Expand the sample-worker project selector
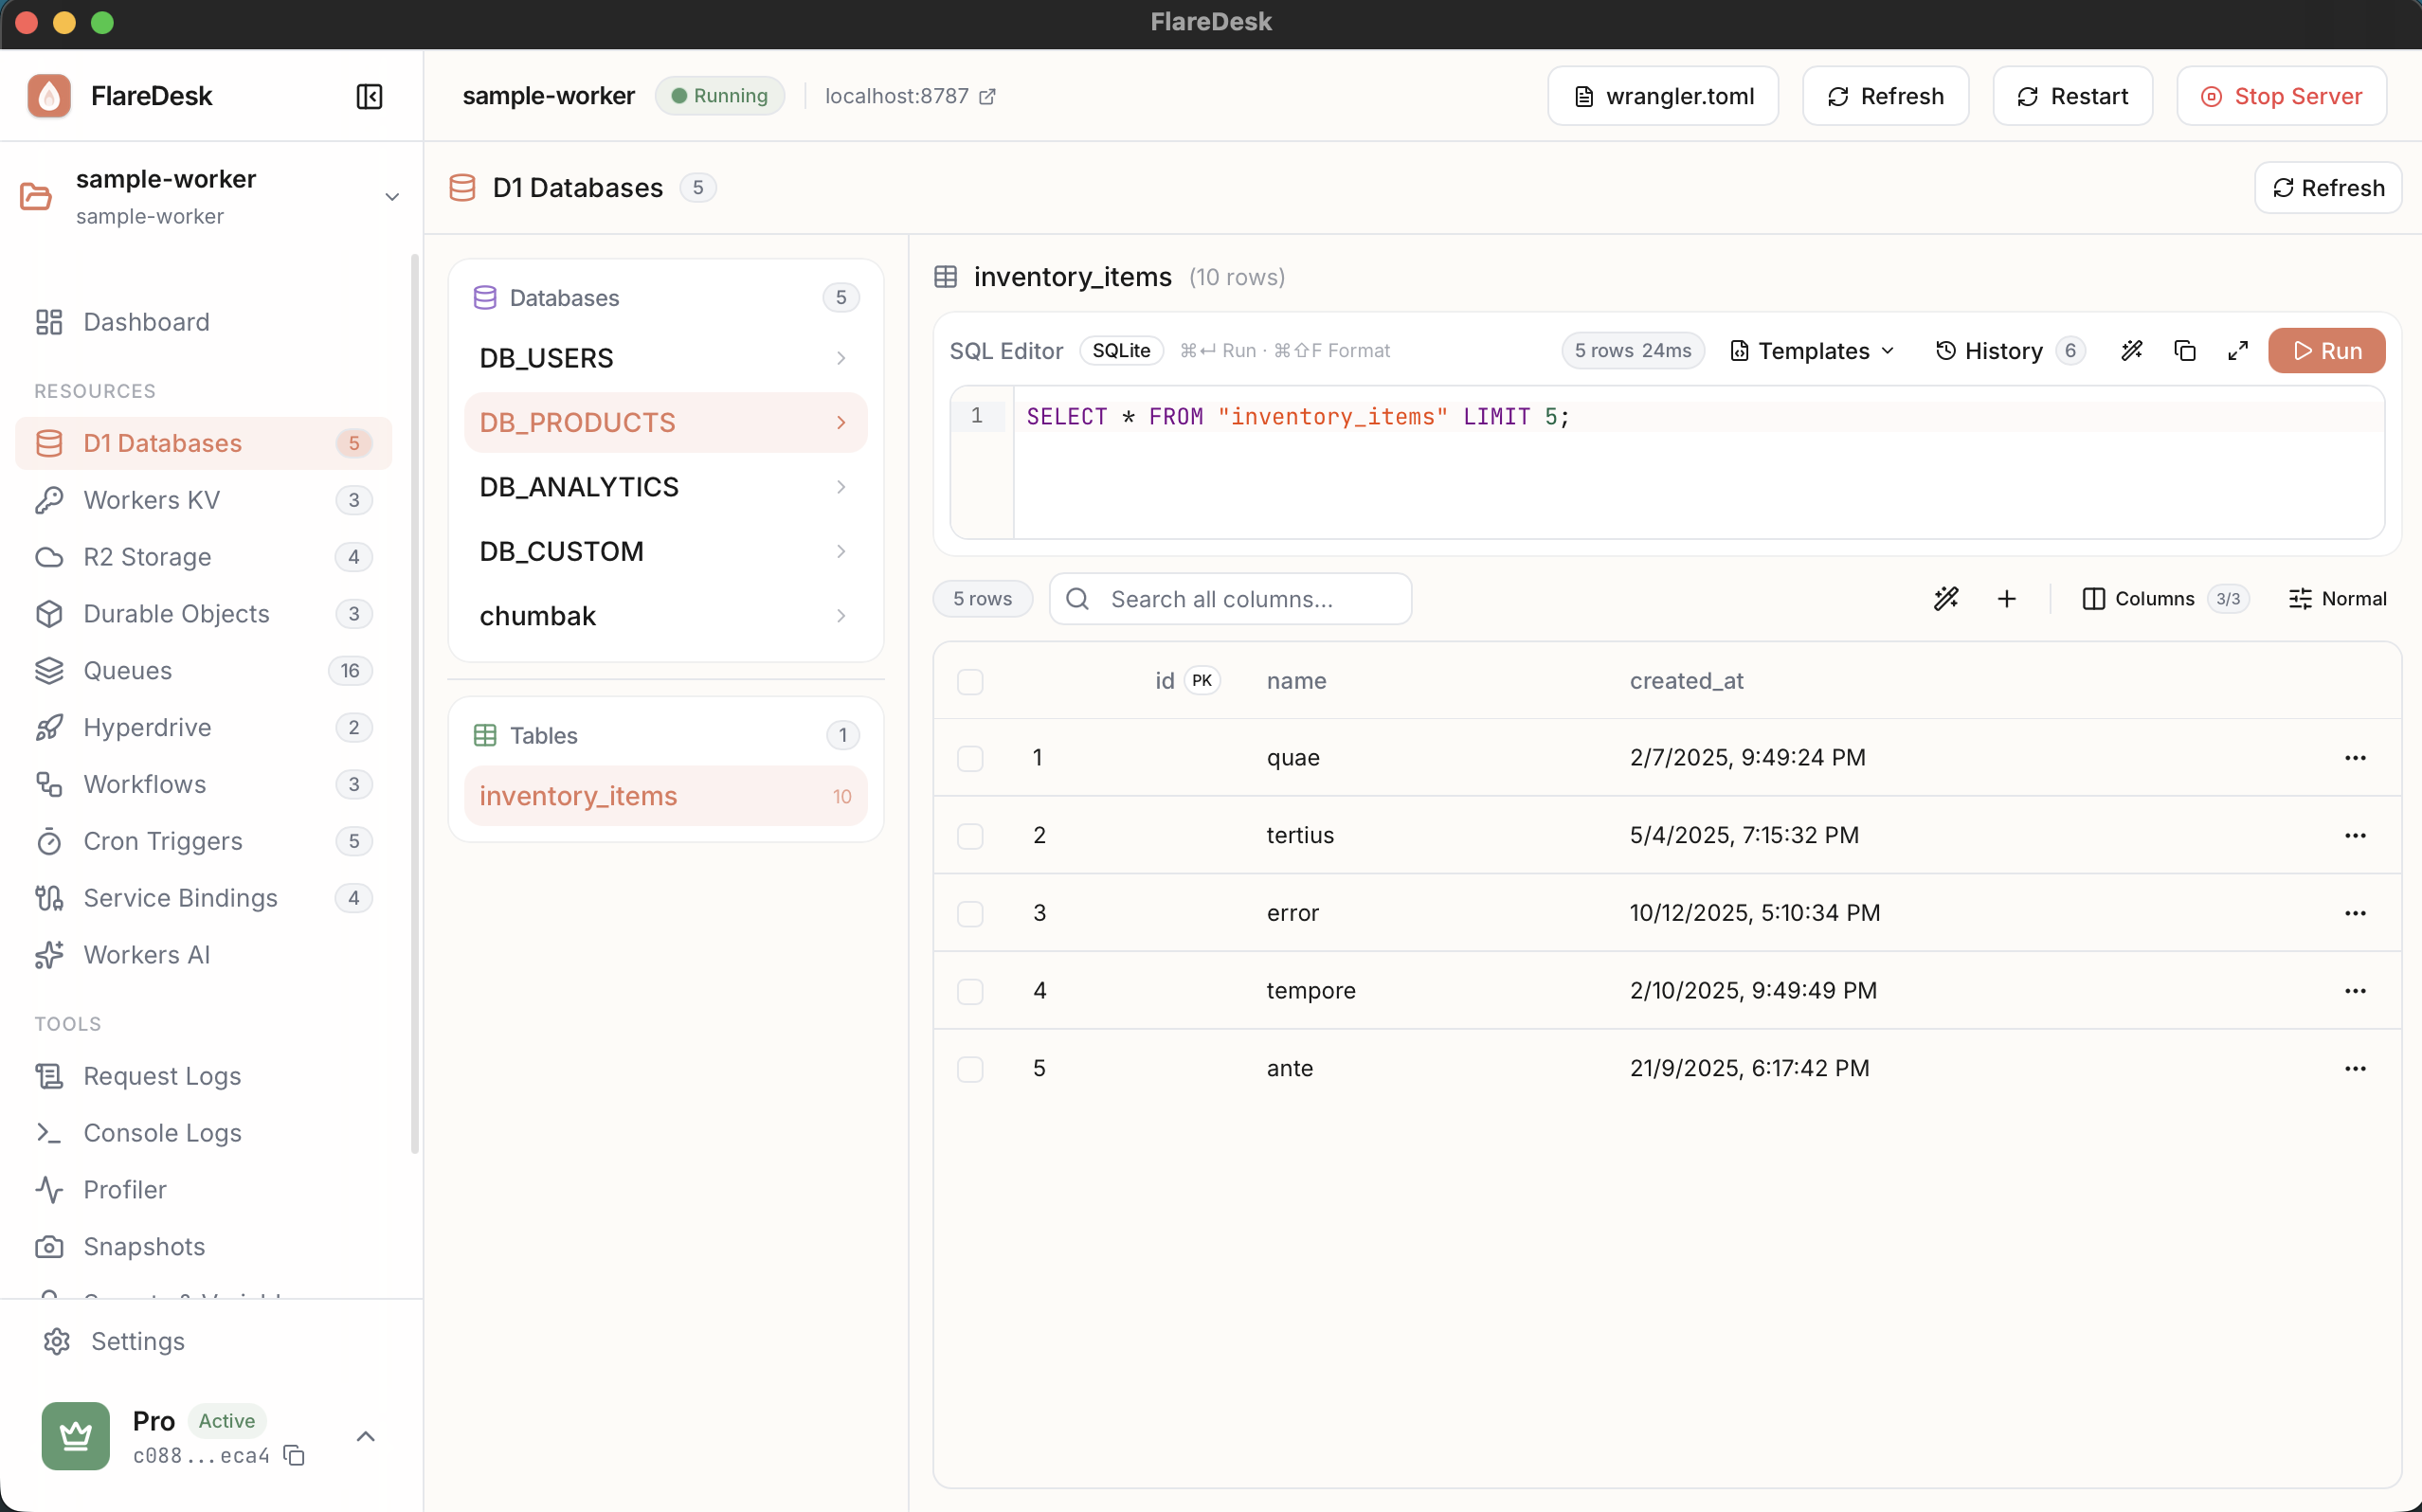 coord(391,197)
